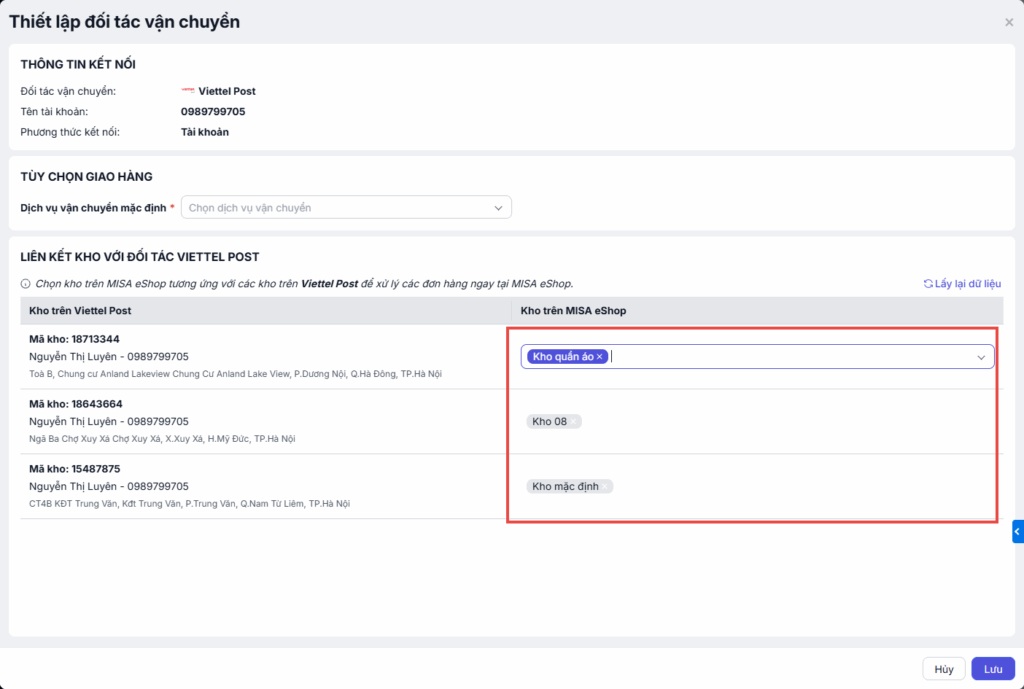1024x689 pixels.
Task: Remove the Kho mặc định tag
Action: point(606,487)
